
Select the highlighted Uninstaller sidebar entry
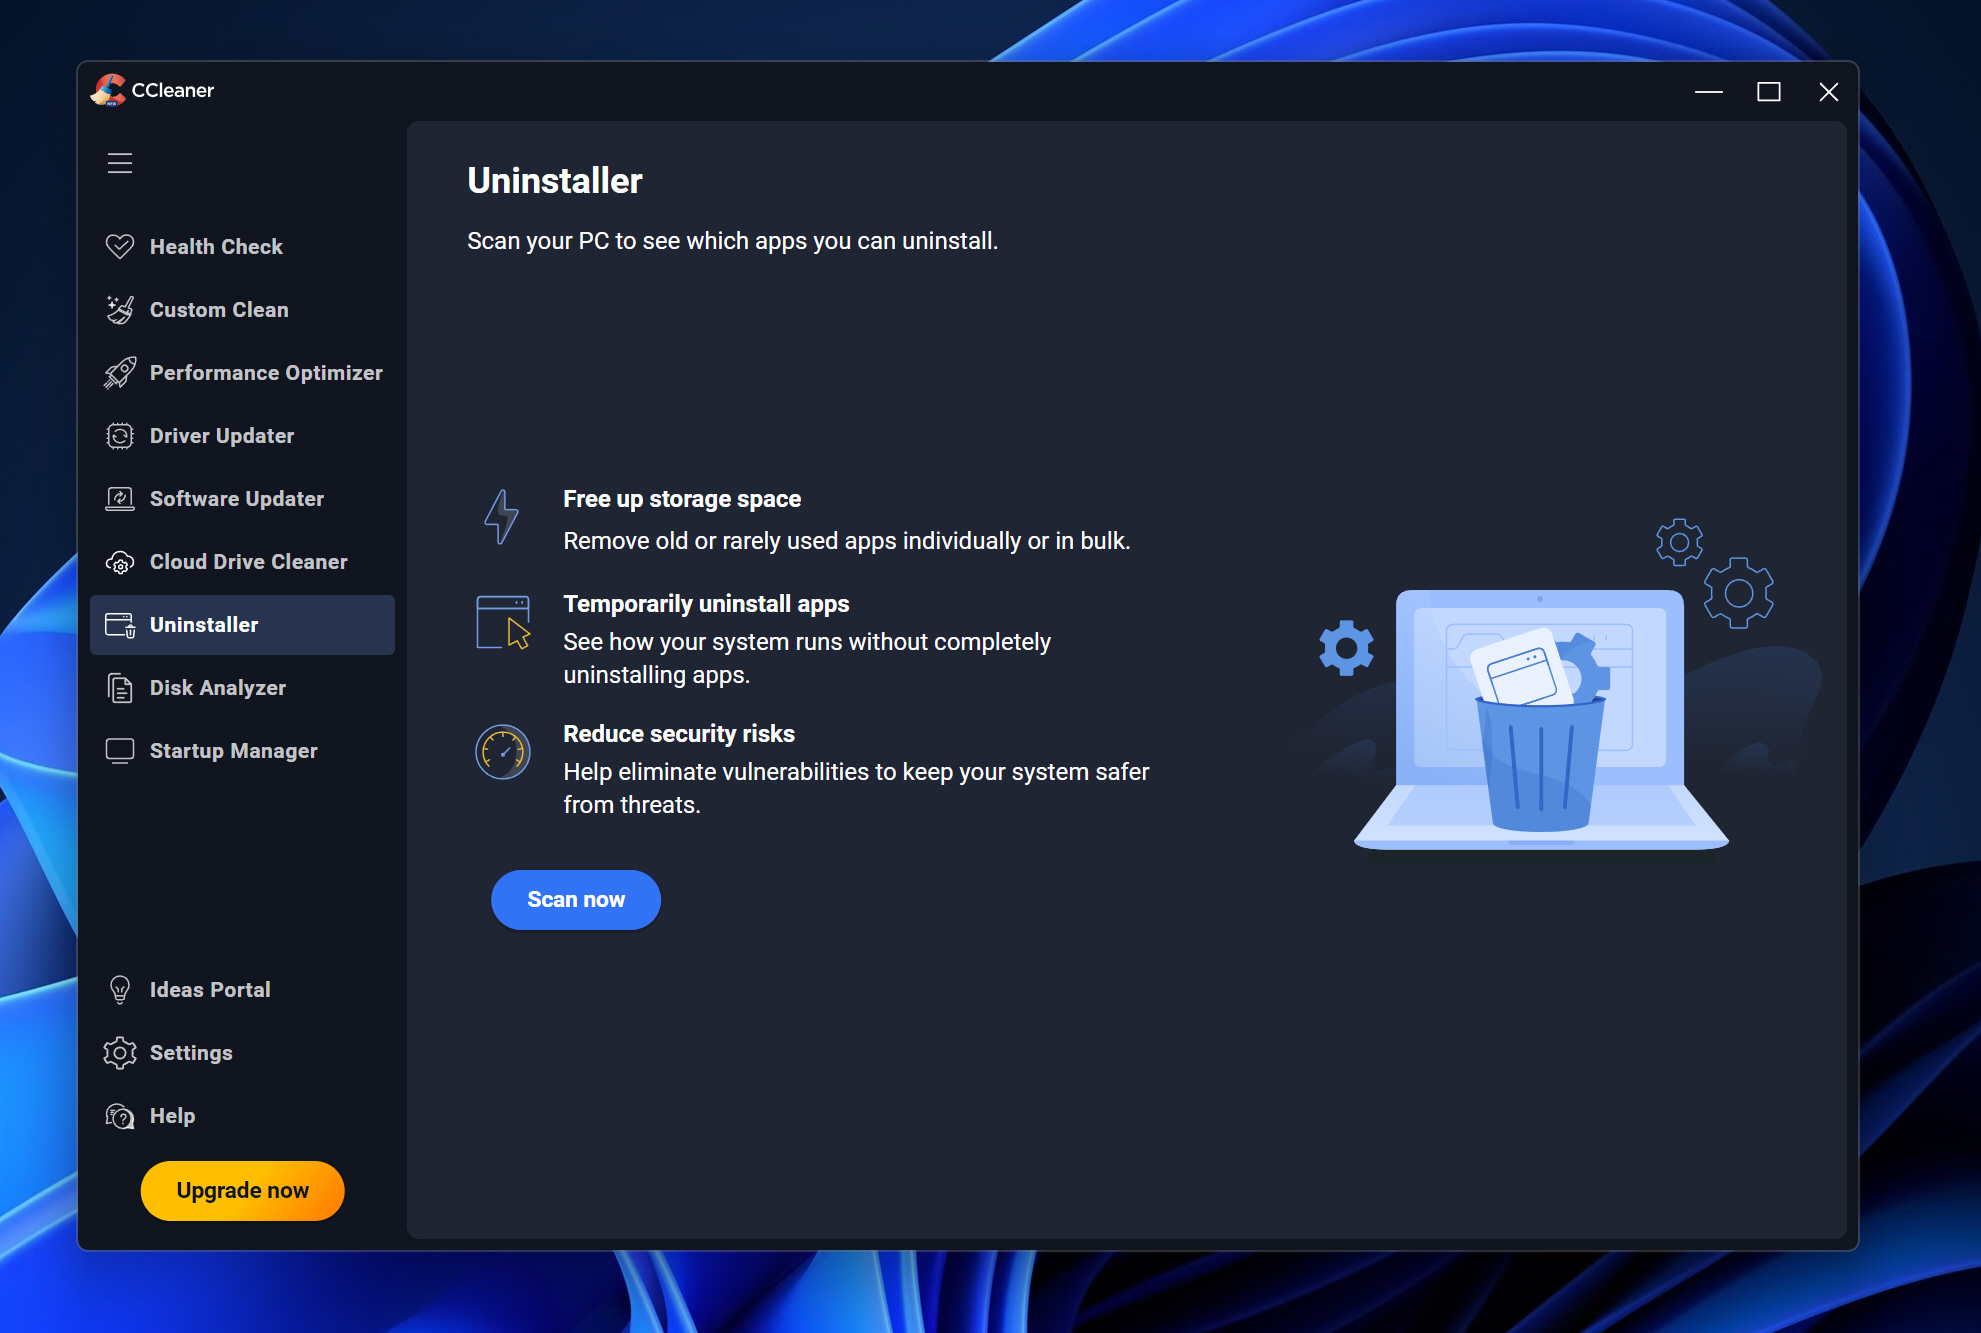click(202, 624)
